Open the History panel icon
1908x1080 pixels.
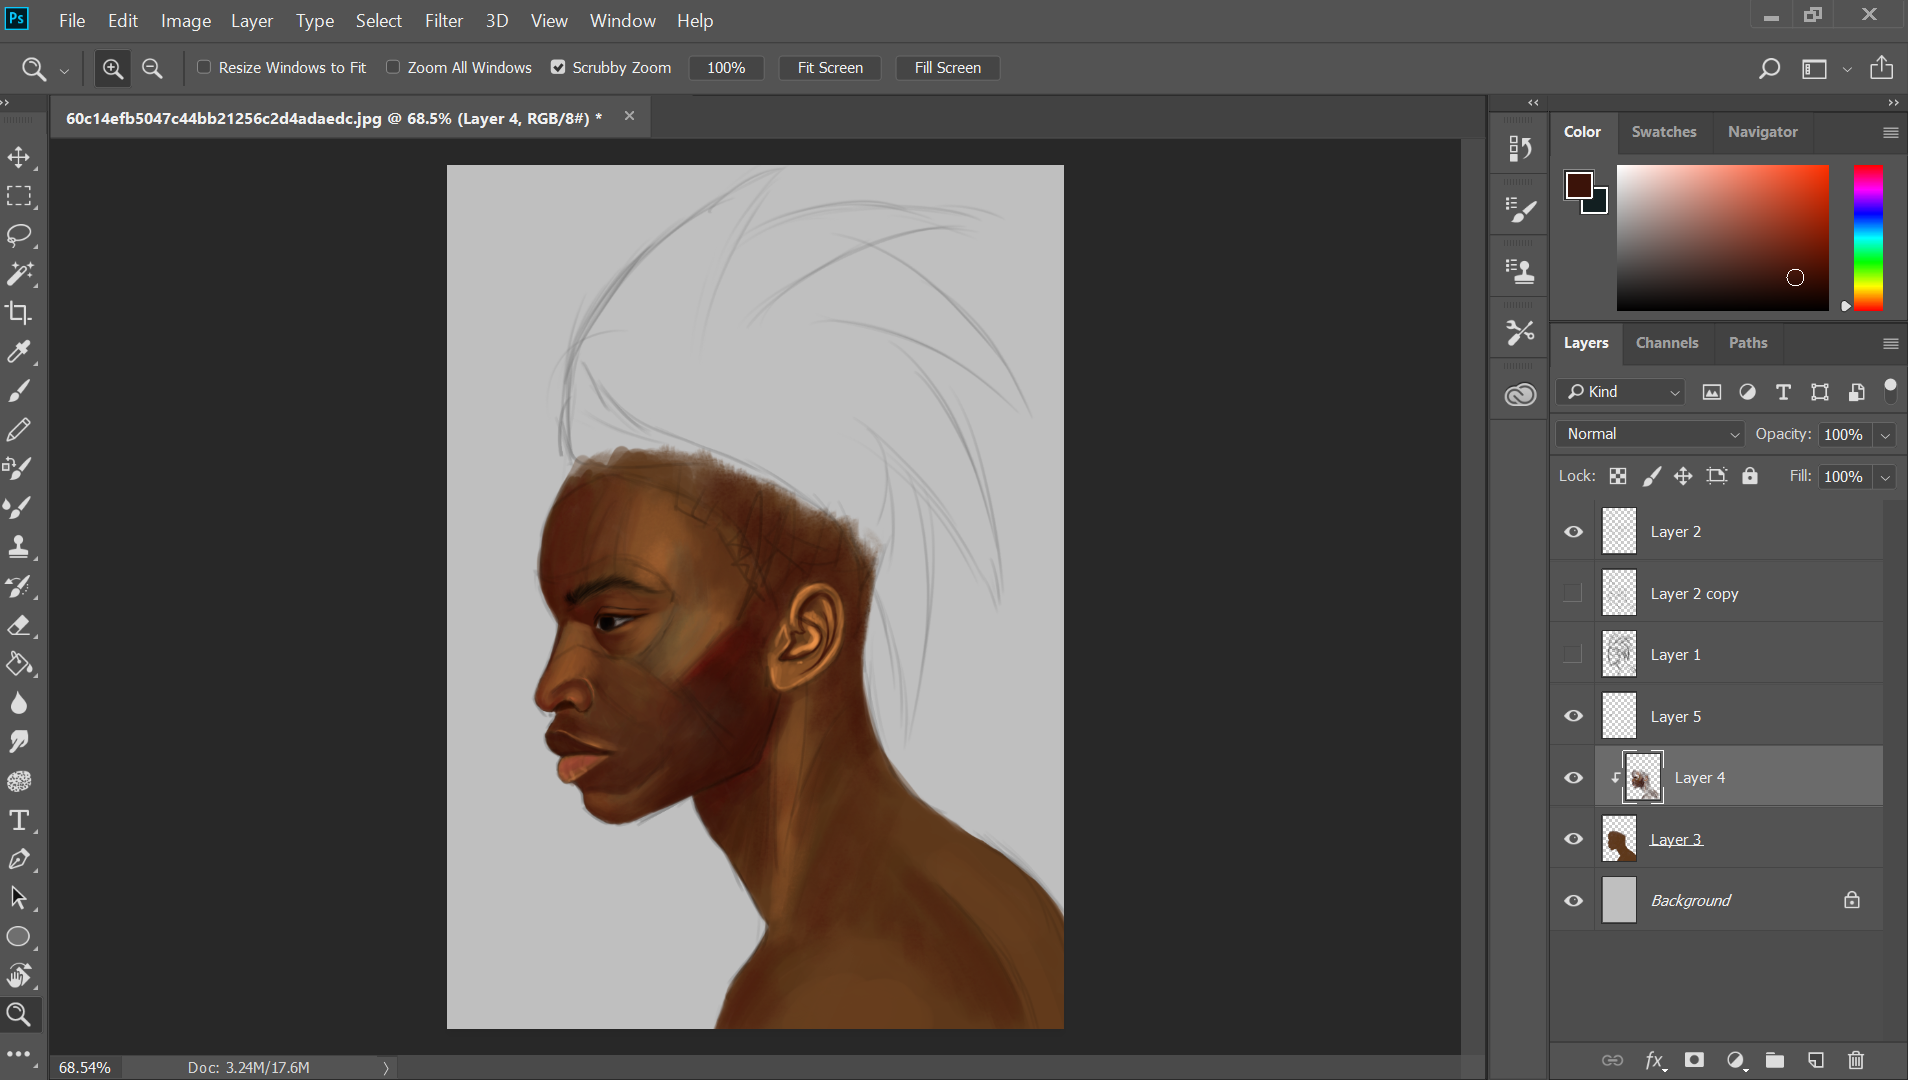pyautogui.click(x=1520, y=149)
